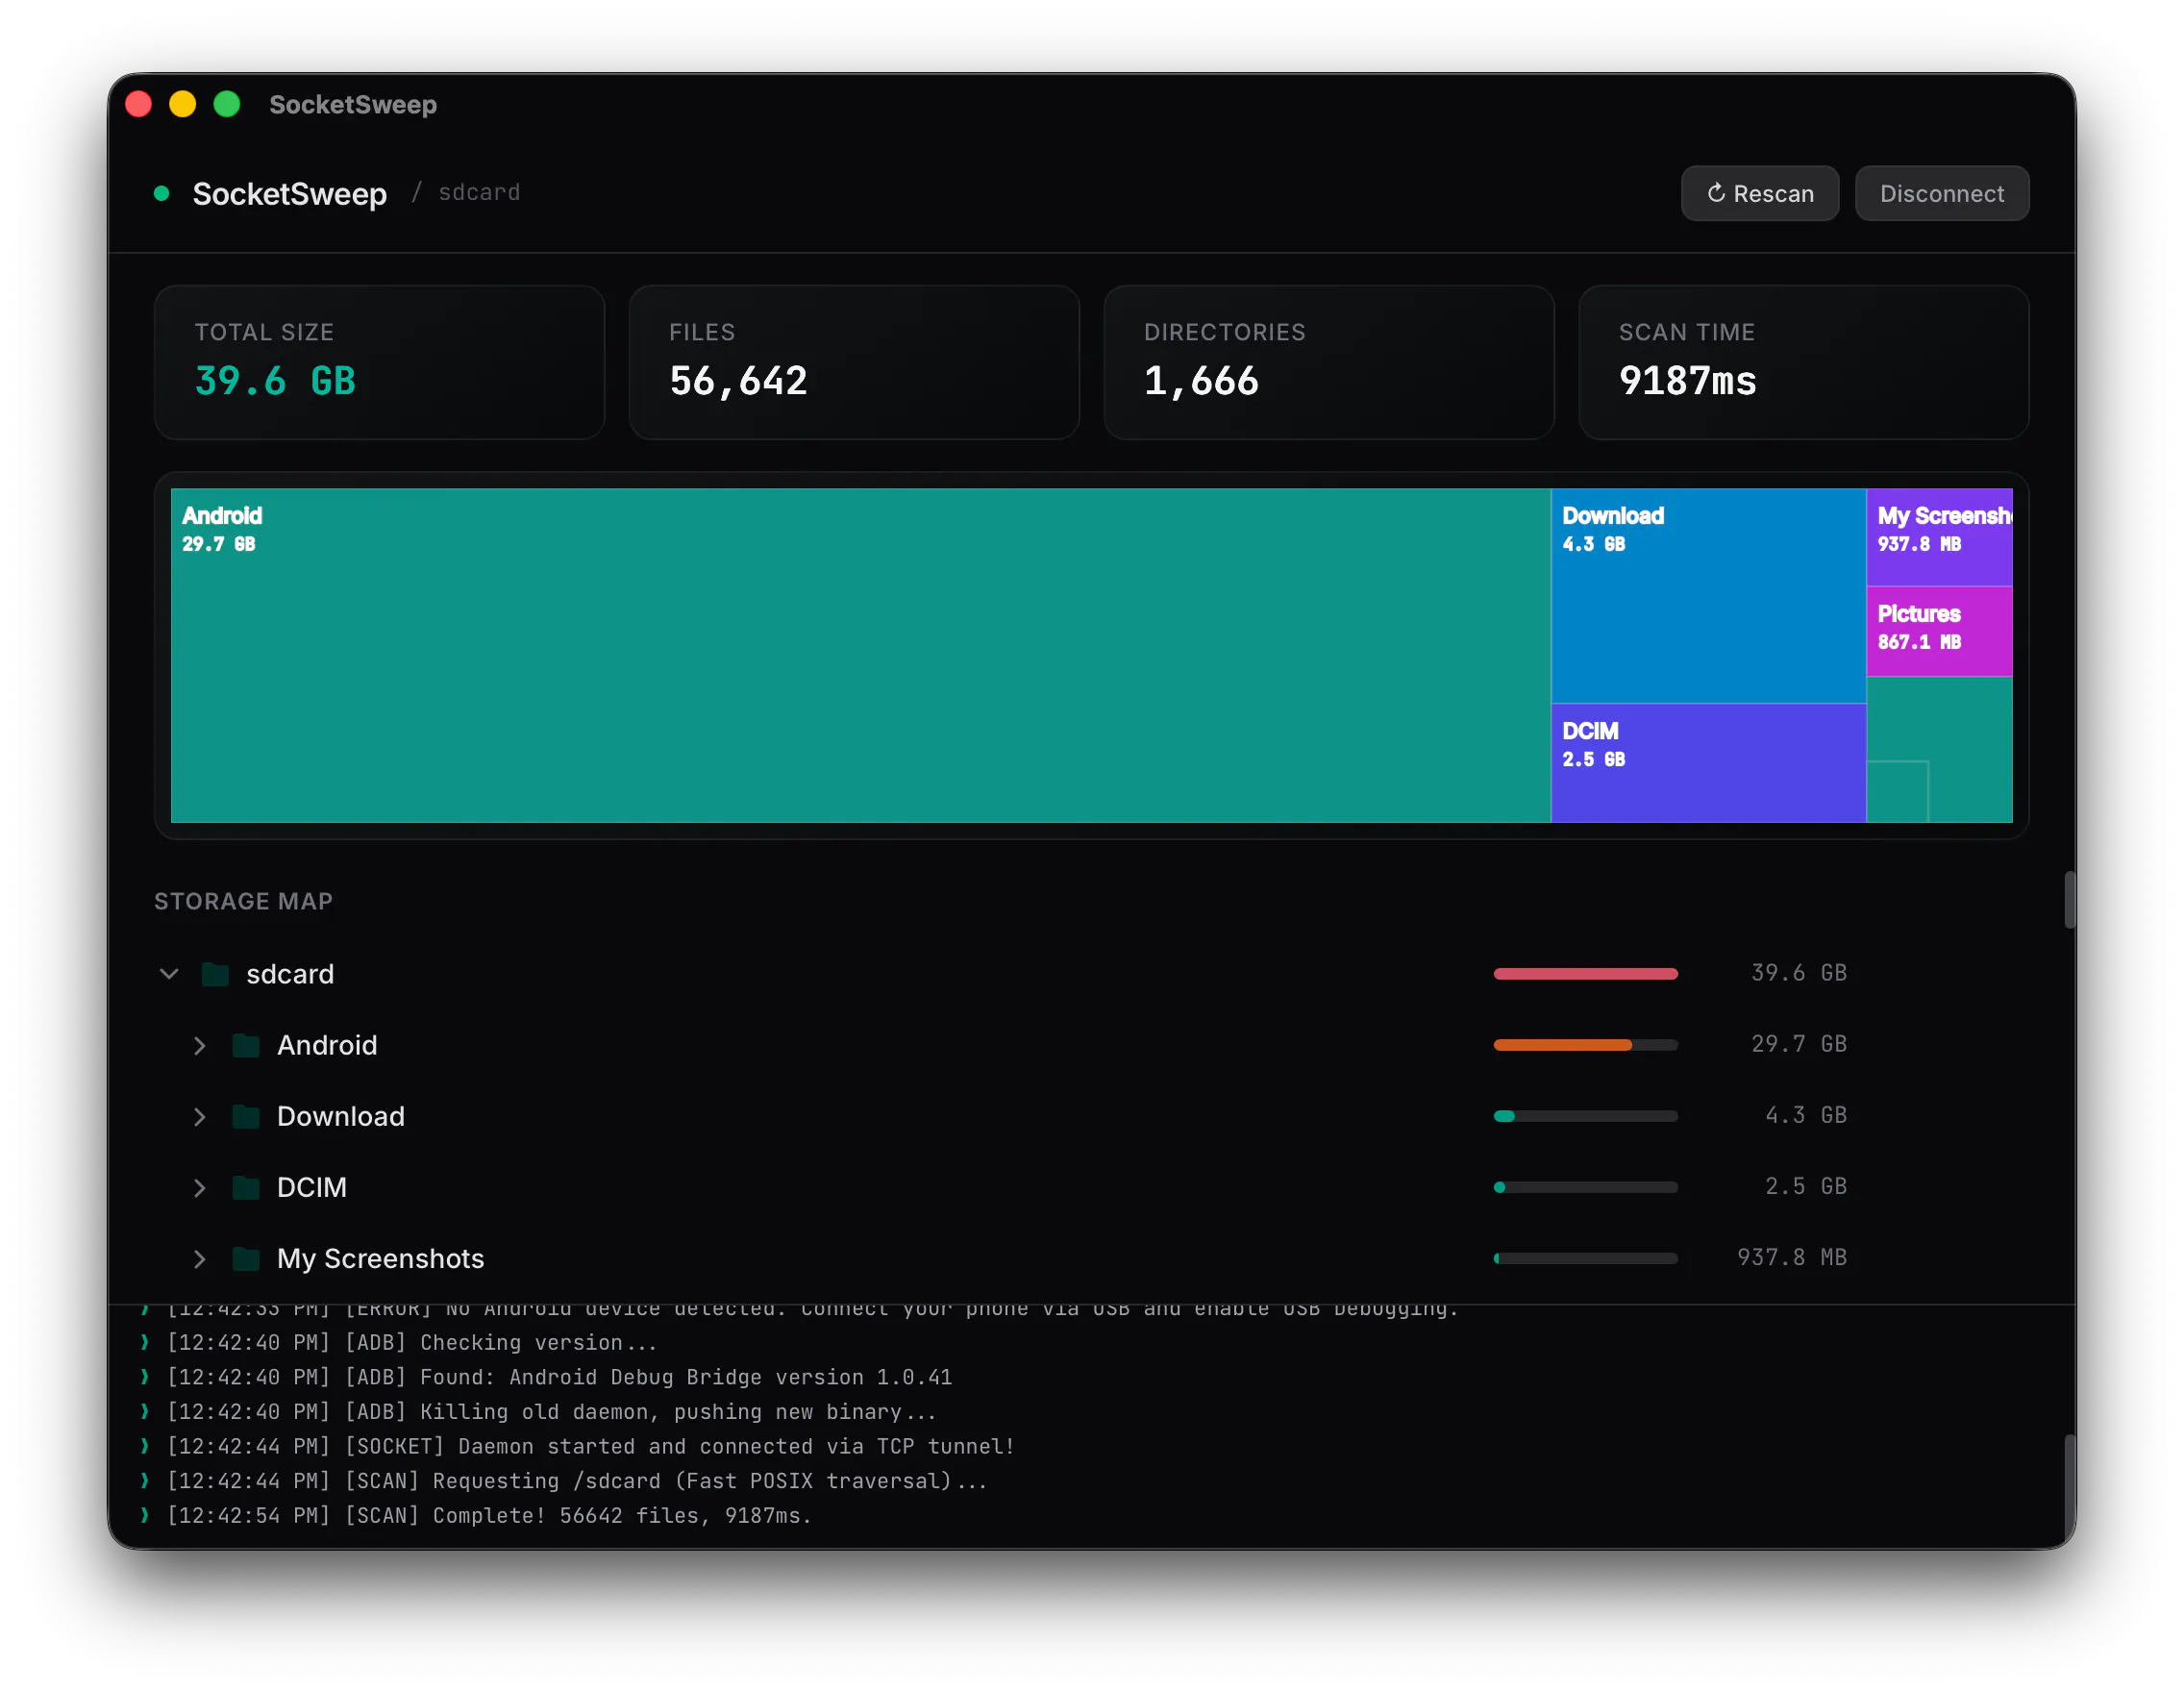Click the My Screenshots usage bar
The image size is (2184, 1692).
click(x=1585, y=1258)
